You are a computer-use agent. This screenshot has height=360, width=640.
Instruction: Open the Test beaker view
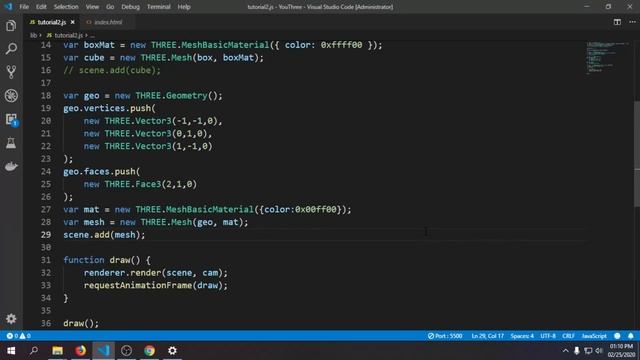click(x=11, y=143)
